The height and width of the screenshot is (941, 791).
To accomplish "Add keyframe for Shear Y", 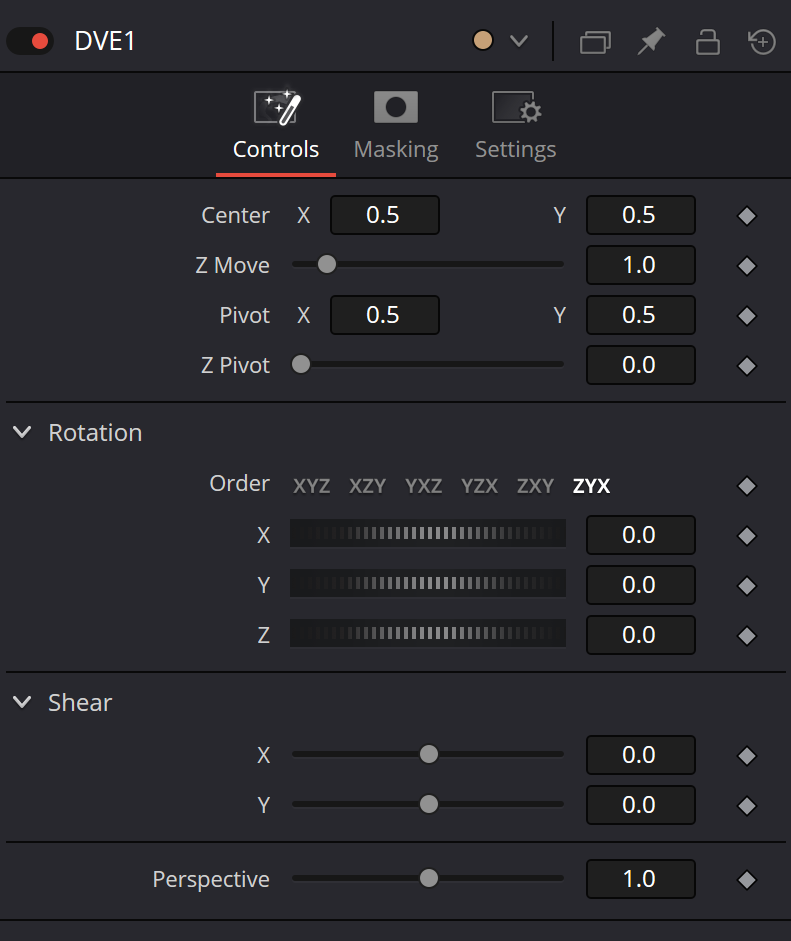I will click(x=747, y=805).
